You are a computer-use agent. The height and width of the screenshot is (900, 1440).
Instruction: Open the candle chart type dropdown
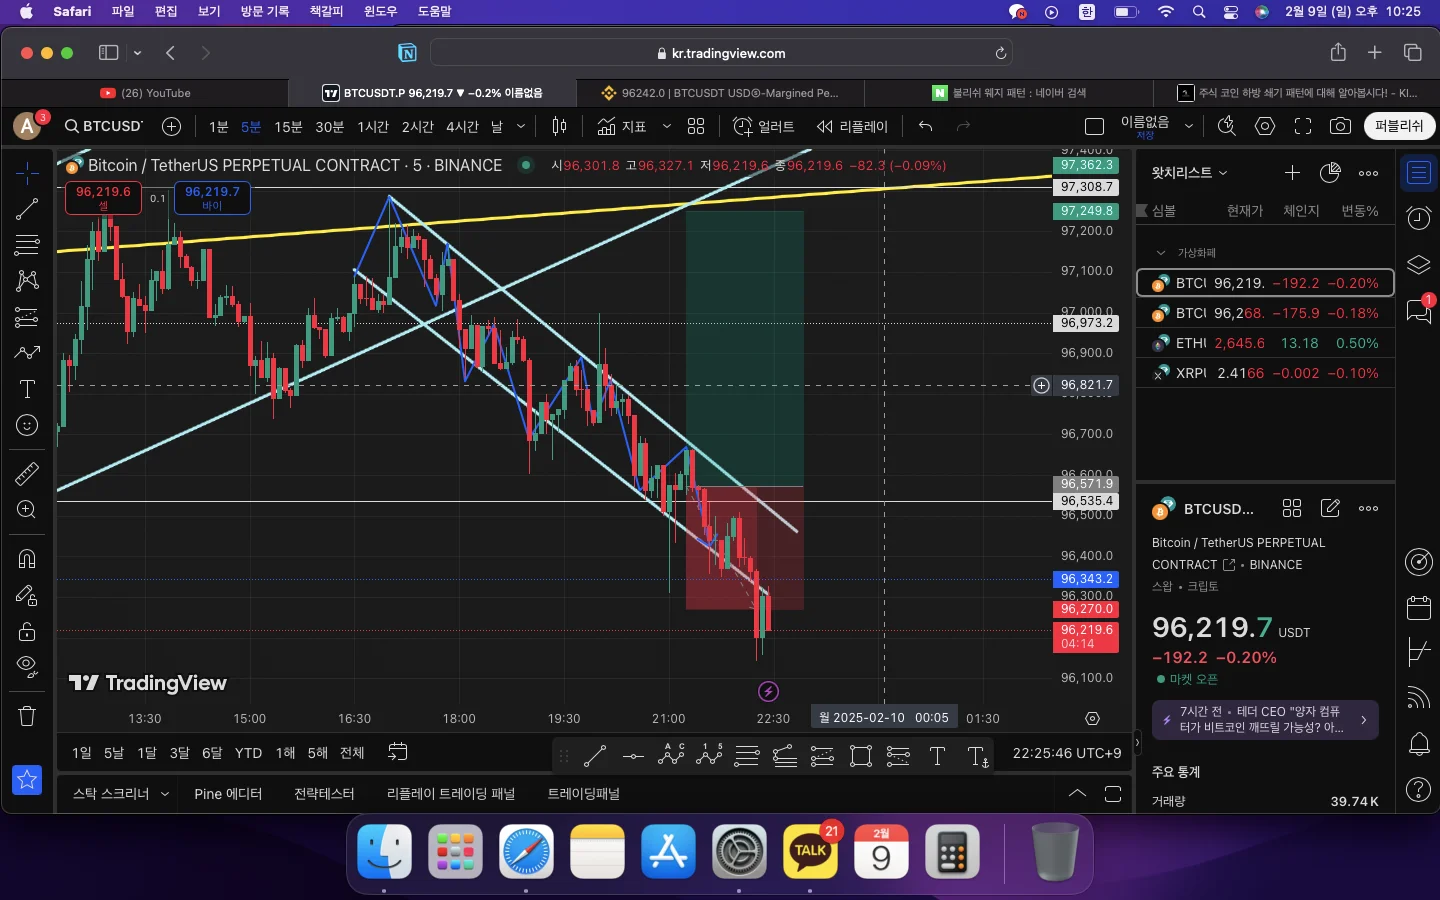[x=560, y=126]
